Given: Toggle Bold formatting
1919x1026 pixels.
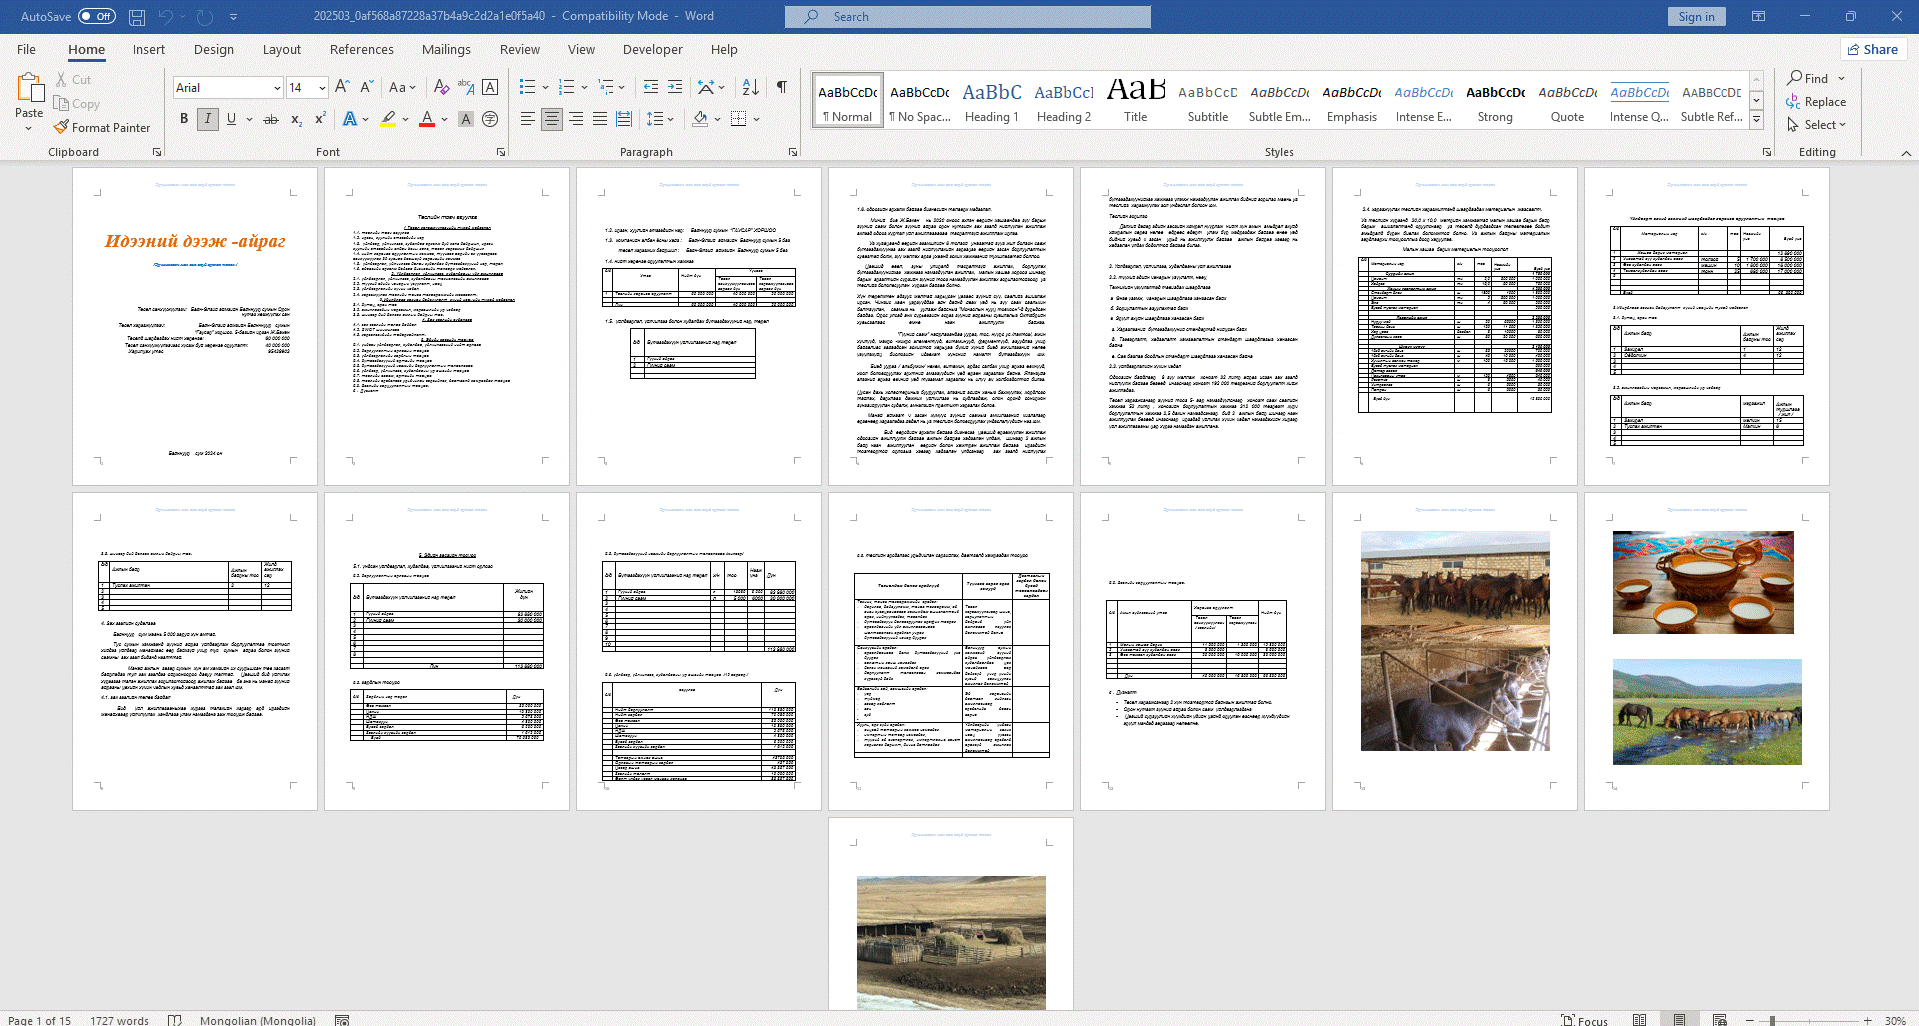Looking at the screenshot, I should (x=184, y=119).
